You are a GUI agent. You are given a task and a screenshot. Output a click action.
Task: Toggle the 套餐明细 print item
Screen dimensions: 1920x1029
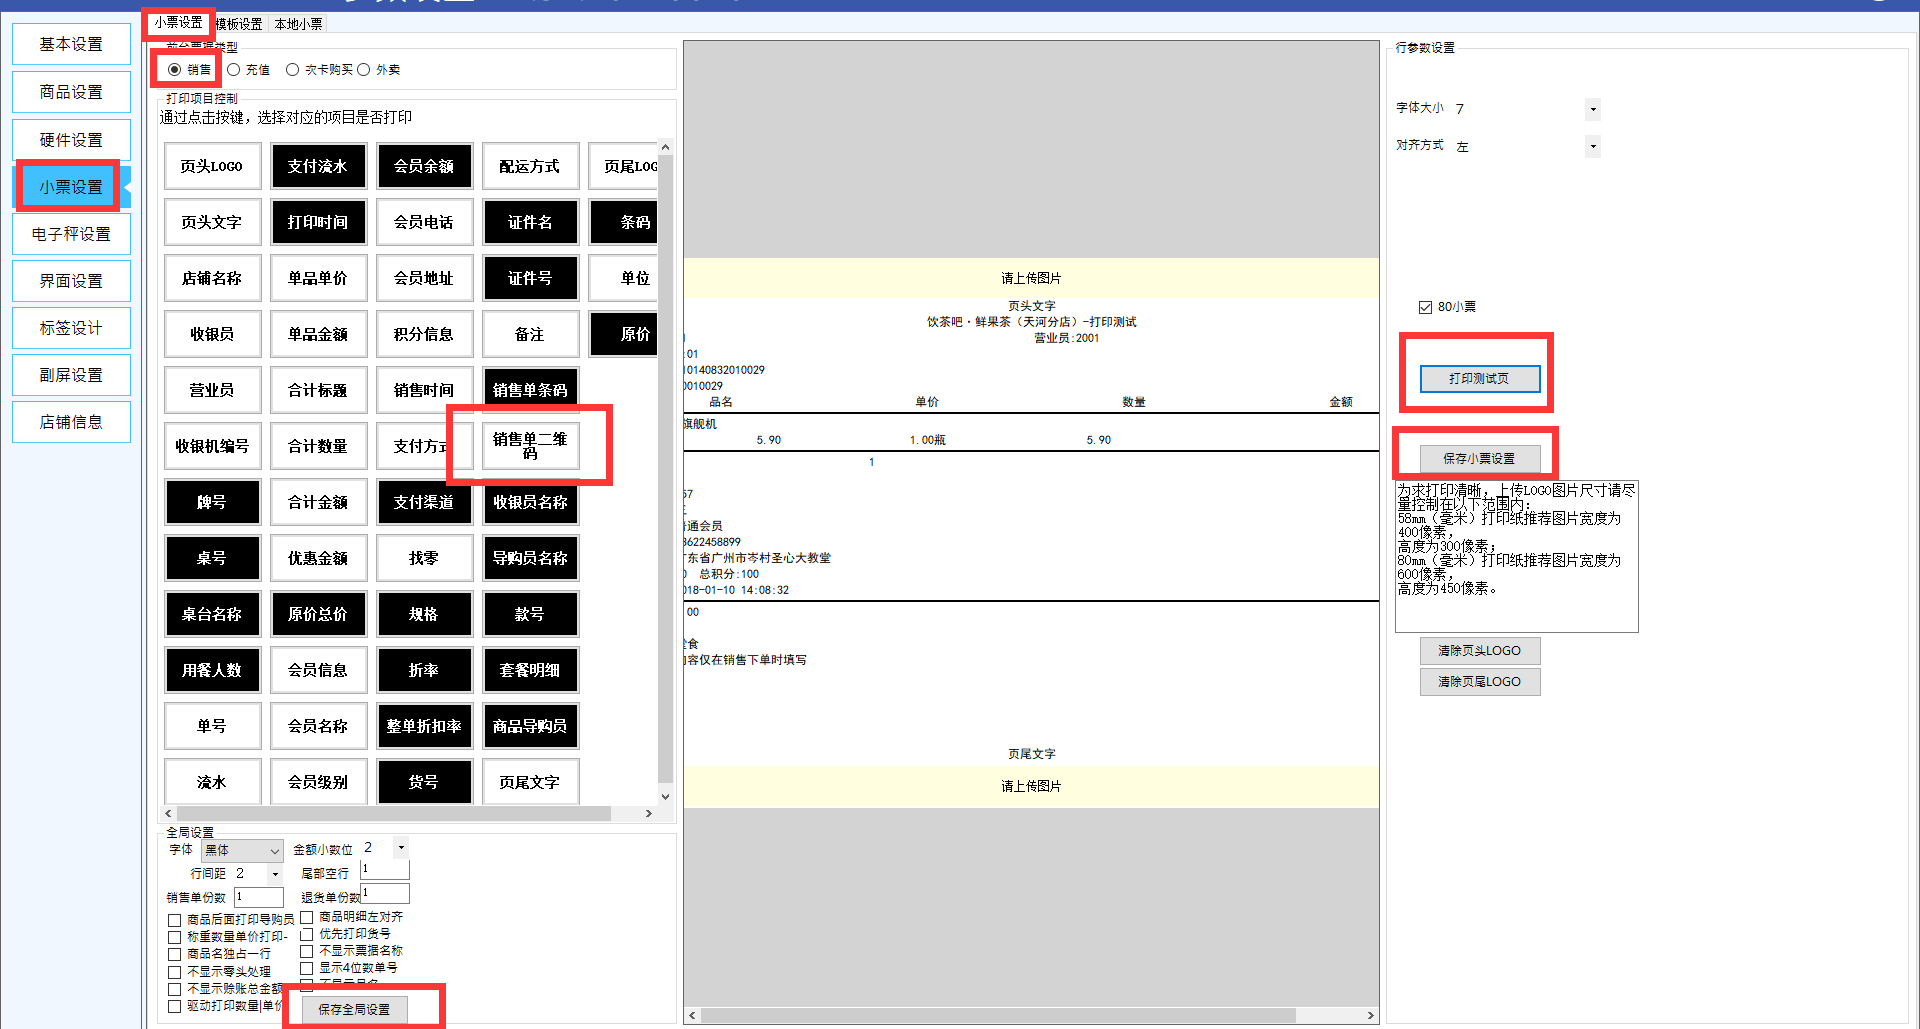(x=530, y=670)
